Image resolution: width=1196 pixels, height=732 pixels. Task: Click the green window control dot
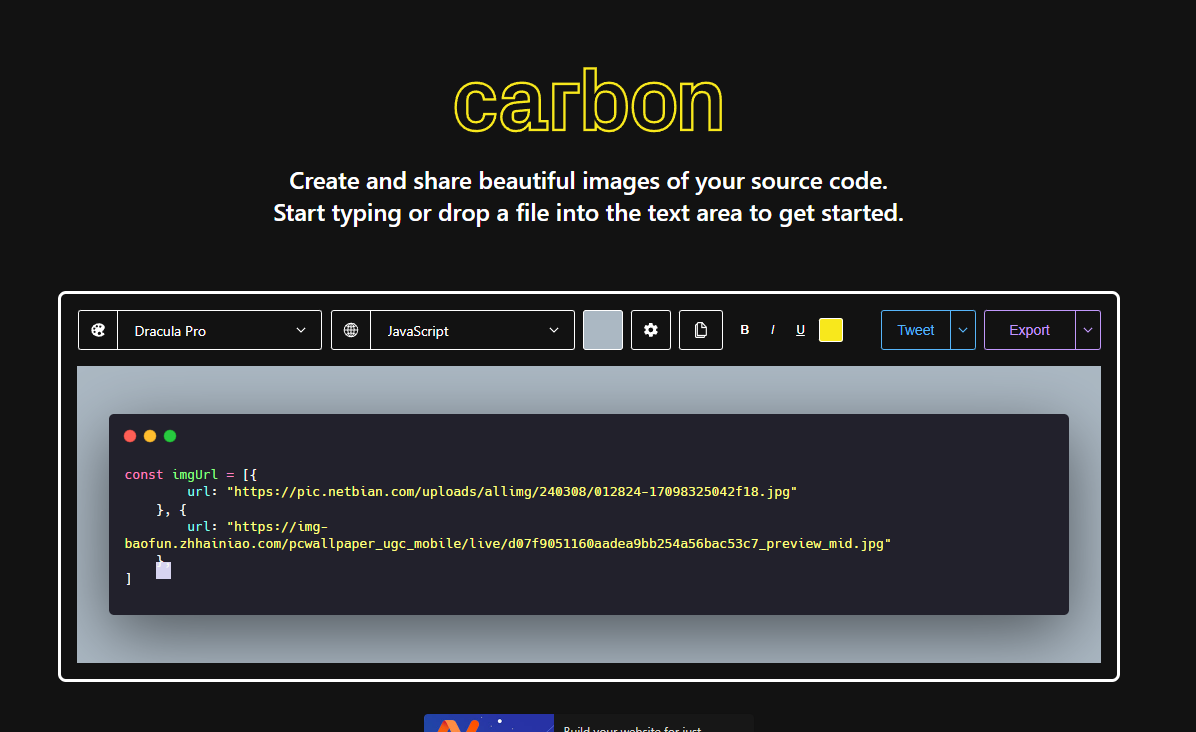point(170,436)
